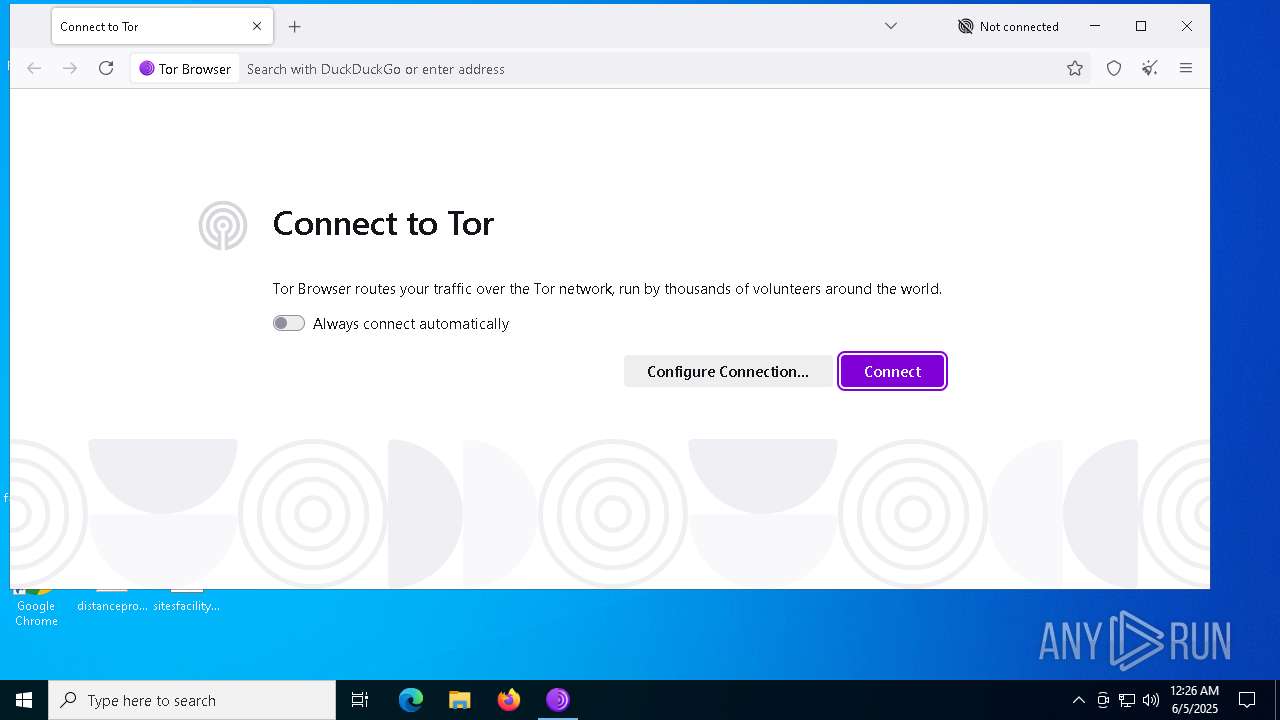Click the New Identity broom icon

tap(1150, 68)
